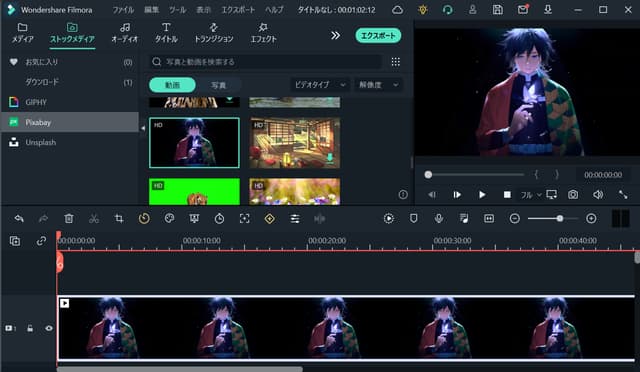Add a marker with shield icon

coord(413,219)
